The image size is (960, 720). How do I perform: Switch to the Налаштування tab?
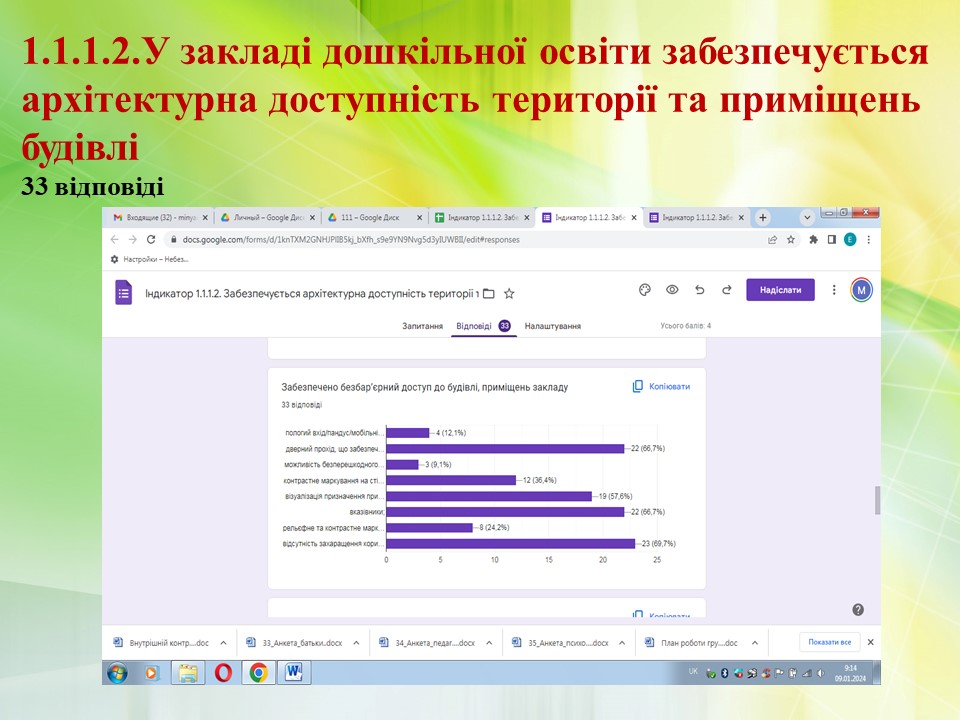pyautogui.click(x=553, y=326)
